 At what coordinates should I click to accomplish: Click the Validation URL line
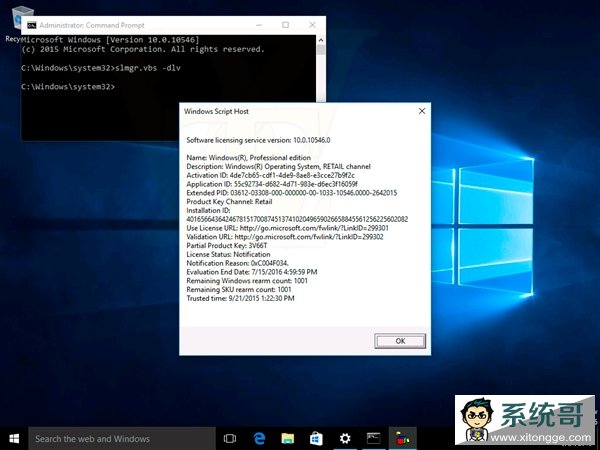[x=285, y=237]
